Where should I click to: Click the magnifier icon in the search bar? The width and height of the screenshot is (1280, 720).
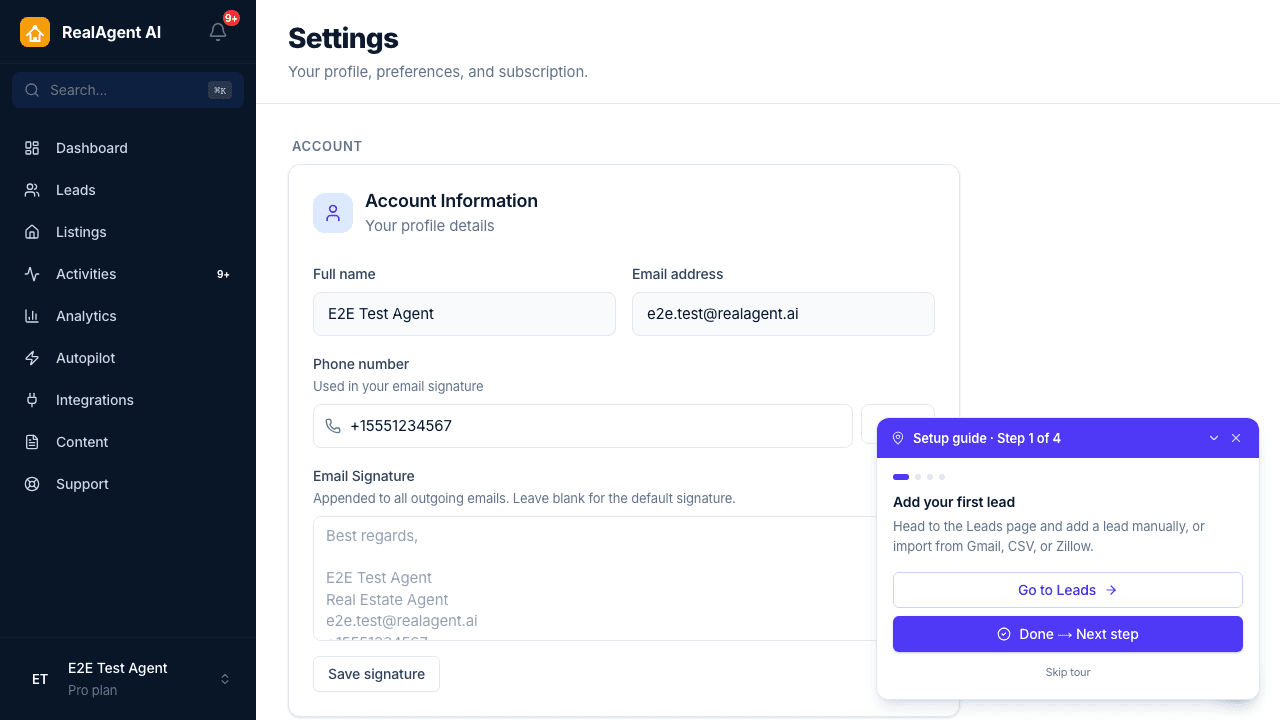[32, 90]
